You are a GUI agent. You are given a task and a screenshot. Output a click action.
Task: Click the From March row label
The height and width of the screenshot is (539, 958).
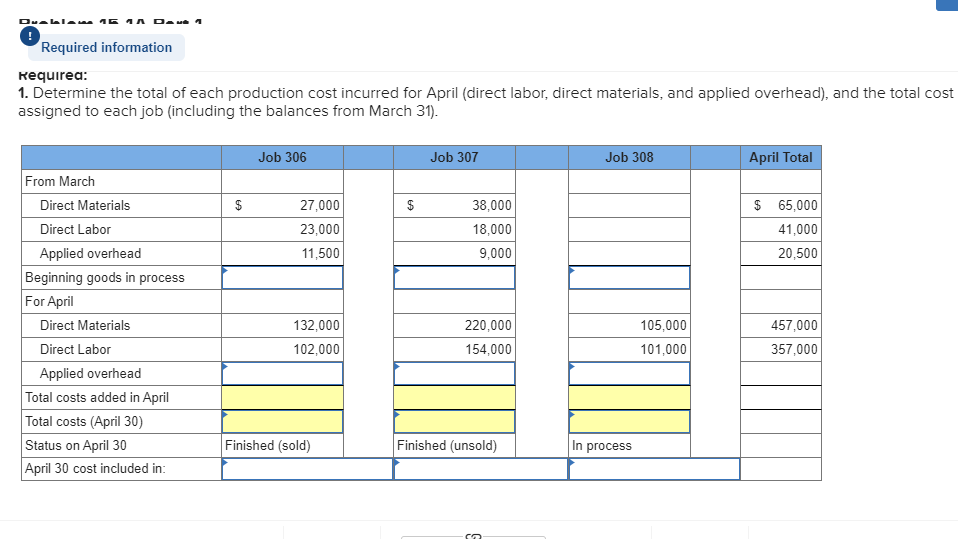pyautogui.click(x=60, y=182)
